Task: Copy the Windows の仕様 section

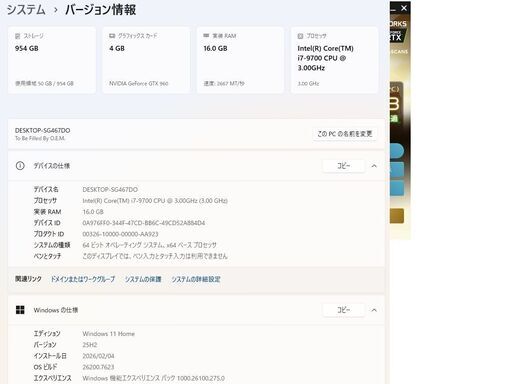Action: pos(344,310)
